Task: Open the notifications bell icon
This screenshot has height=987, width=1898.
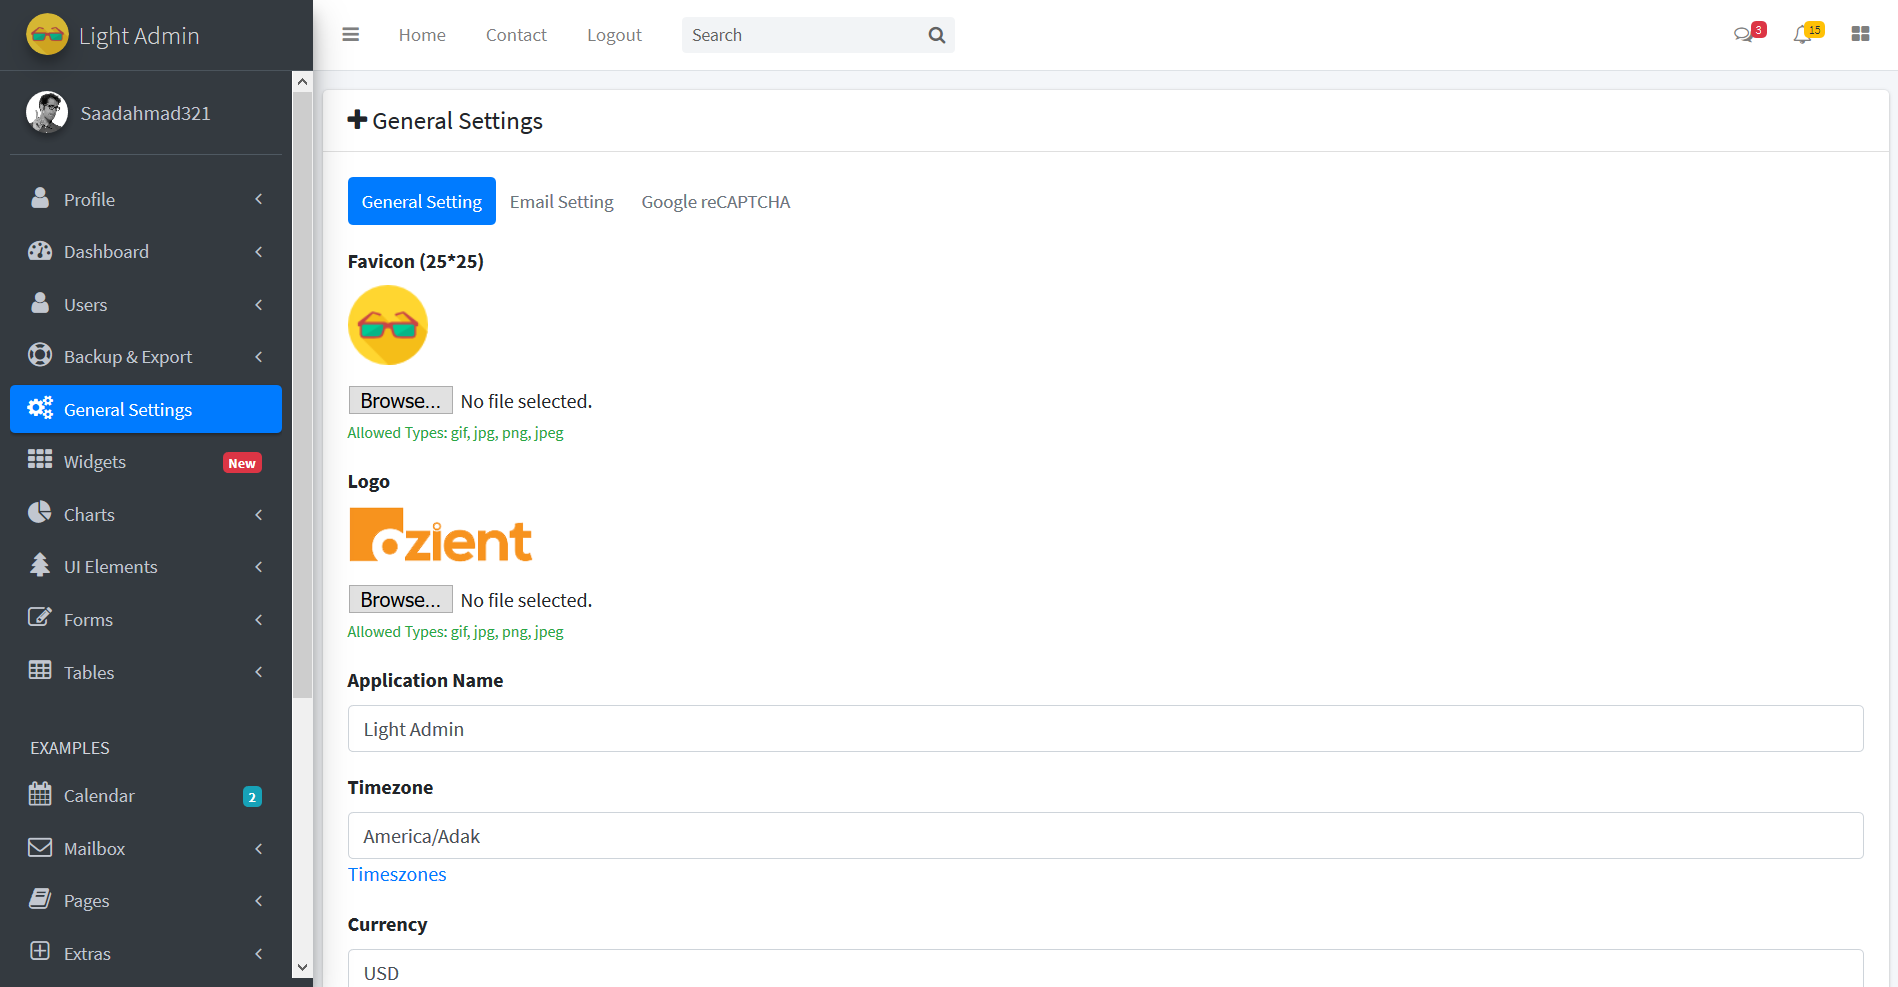Action: [x=1802, y=35]
